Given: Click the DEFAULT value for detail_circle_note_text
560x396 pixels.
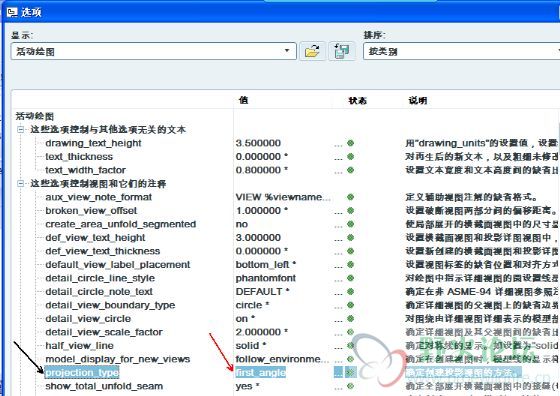Looking at the screenshot, I should pyautogui.click(x=262, y=292).
